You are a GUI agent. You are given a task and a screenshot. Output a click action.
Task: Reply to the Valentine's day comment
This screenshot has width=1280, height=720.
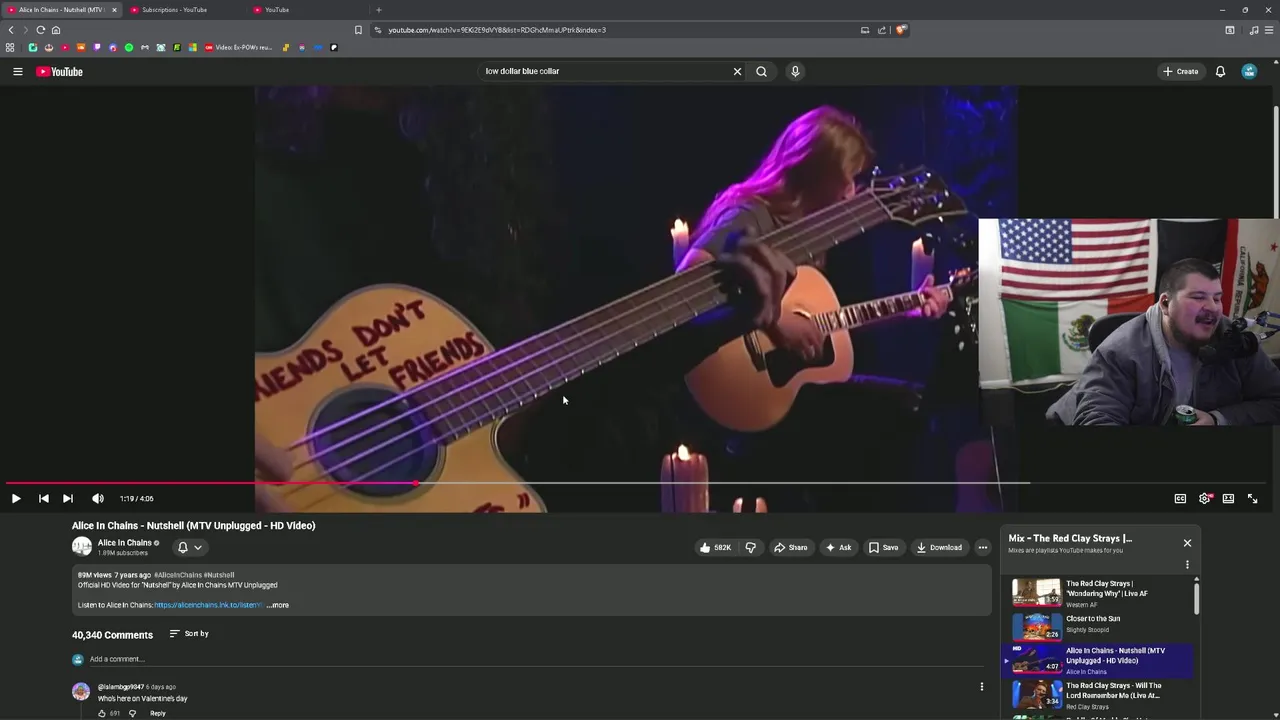[157, 713]
